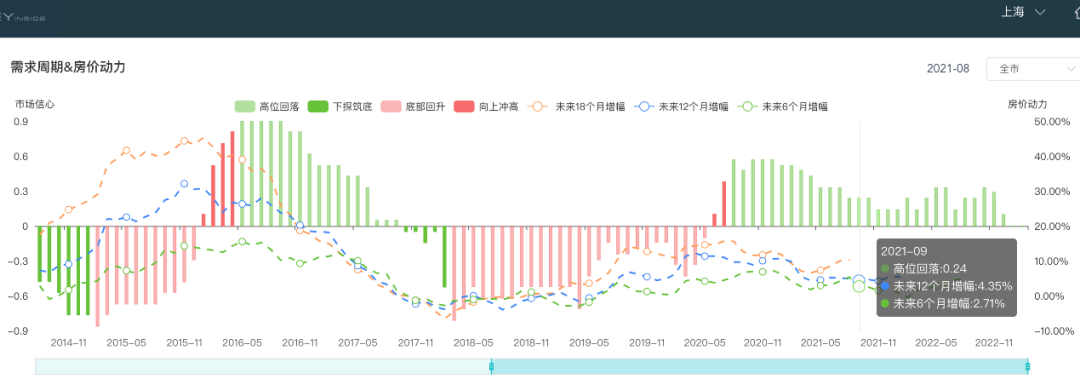Click the 2021-11 x-axis label
Viewport: 1080px width, 379px height.
878,342
